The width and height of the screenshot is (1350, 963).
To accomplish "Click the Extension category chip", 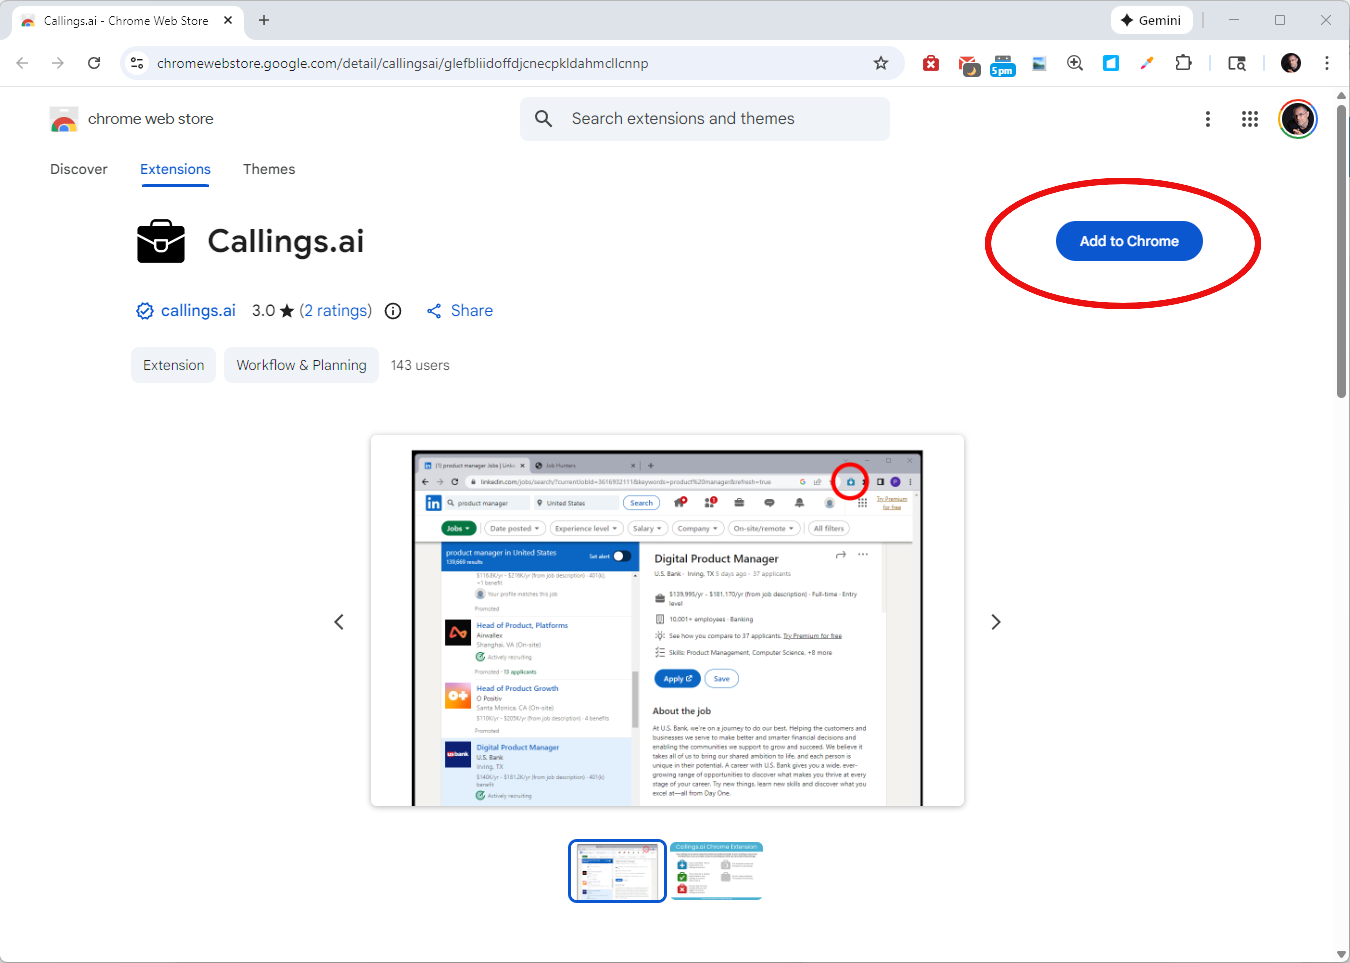I will click(174, 365).
